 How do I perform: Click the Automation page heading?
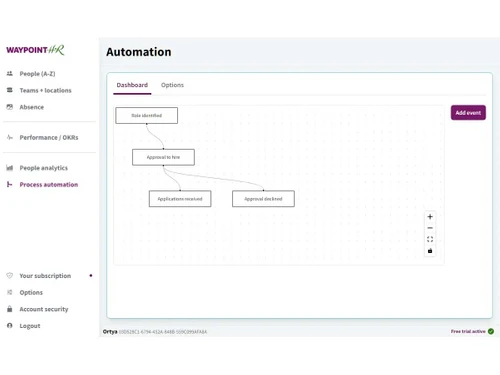tap(139, 52)
